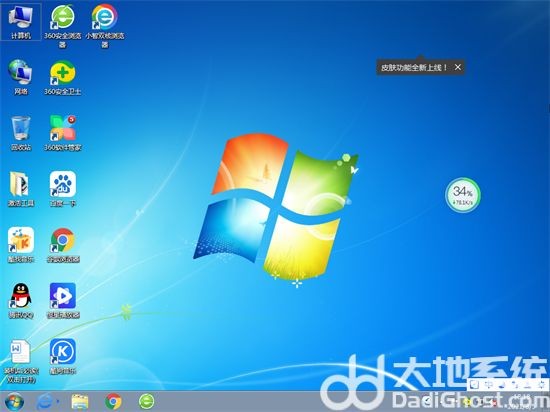This screenshot has height=412, width=550.
Task: Select the 计算机 desktop icon
Action: [21, 22]
